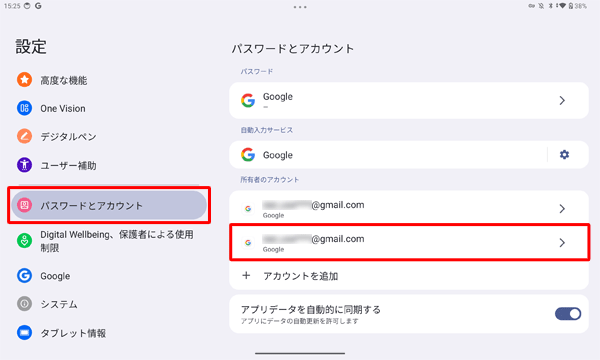Viewport: 600px width, 360px height.
Task: Tap the One Vision icon
Action: click(x=24, y=108)
